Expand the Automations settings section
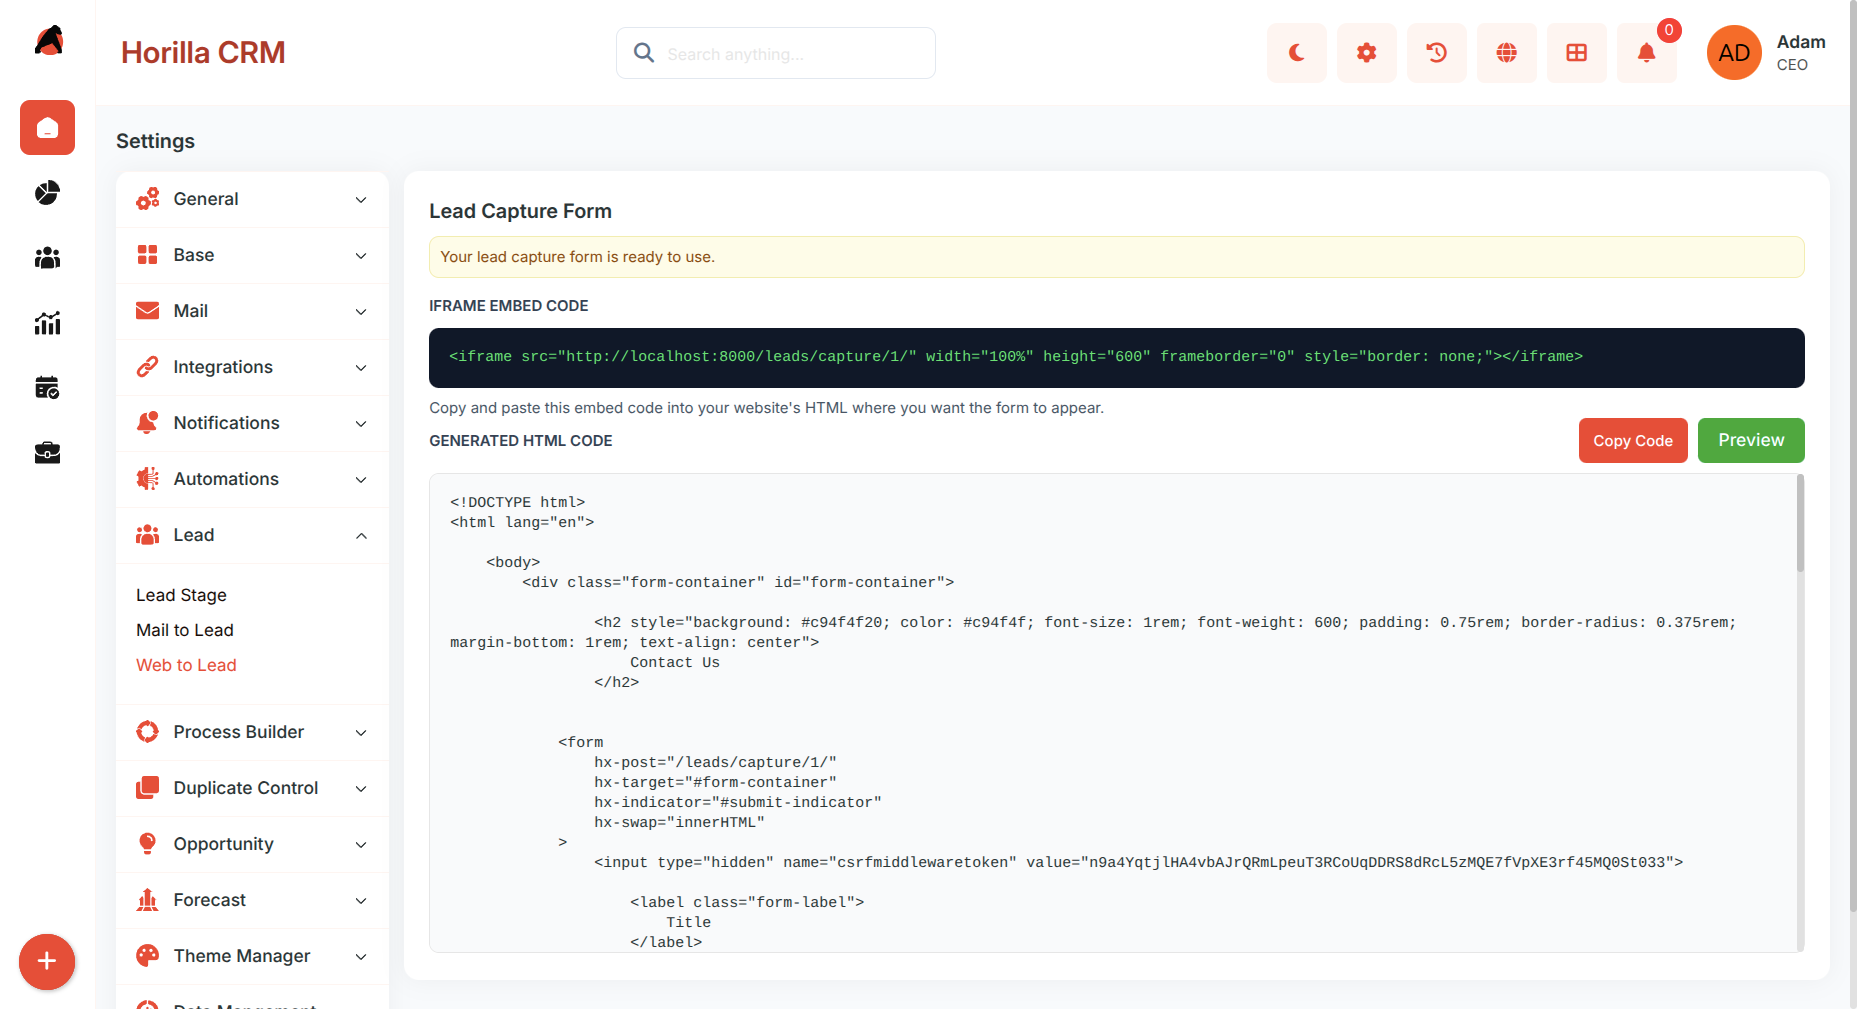The width and height of the screenshot is (1857, 1009). pos(252,479)
